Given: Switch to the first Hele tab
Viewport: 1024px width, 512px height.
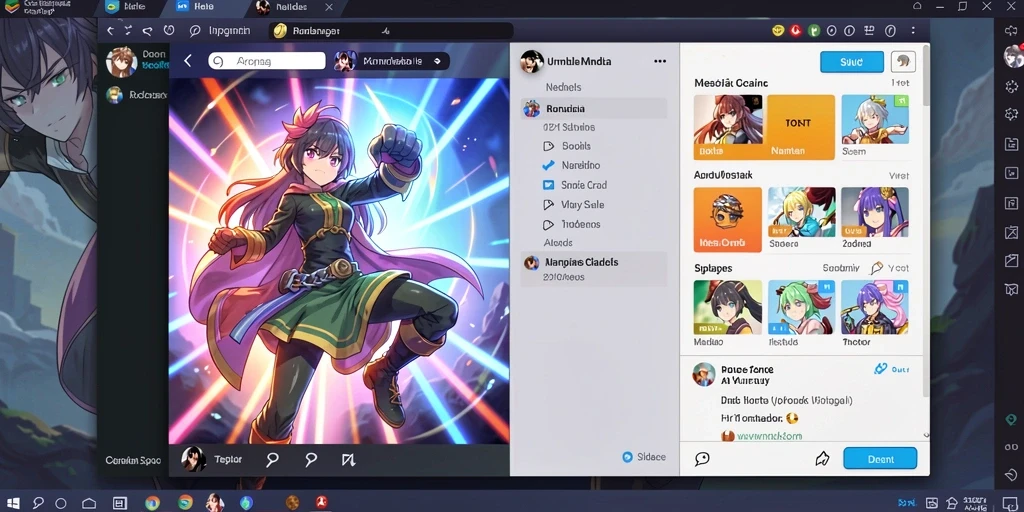Looking at the screenshot, I should point(125,7).
